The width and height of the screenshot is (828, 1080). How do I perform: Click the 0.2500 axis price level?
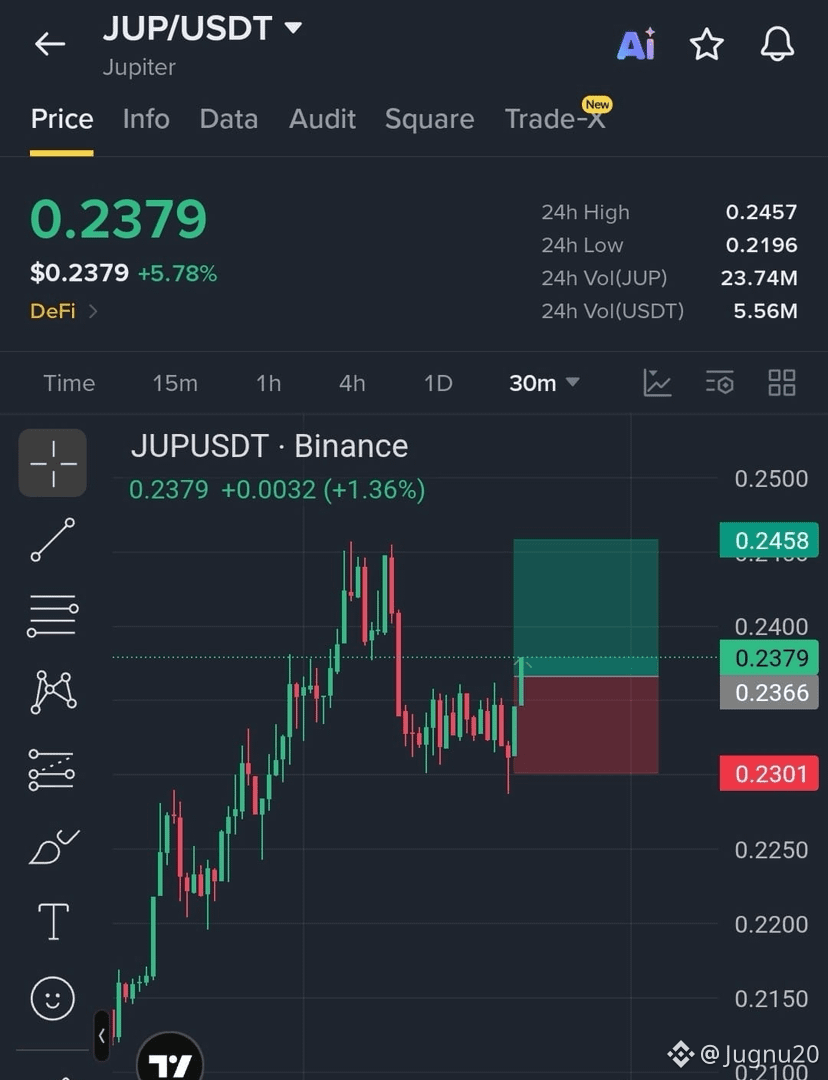click(x=771, y=479)
